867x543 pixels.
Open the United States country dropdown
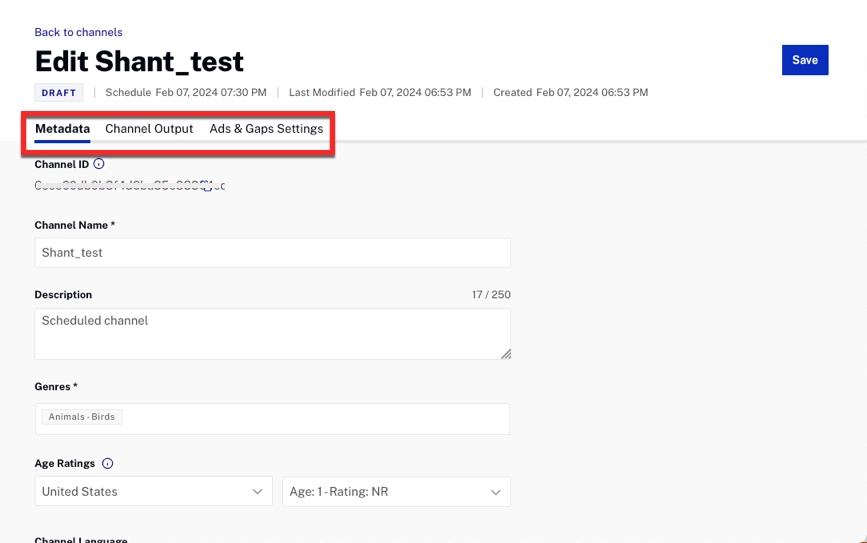(x=153, y=492)
